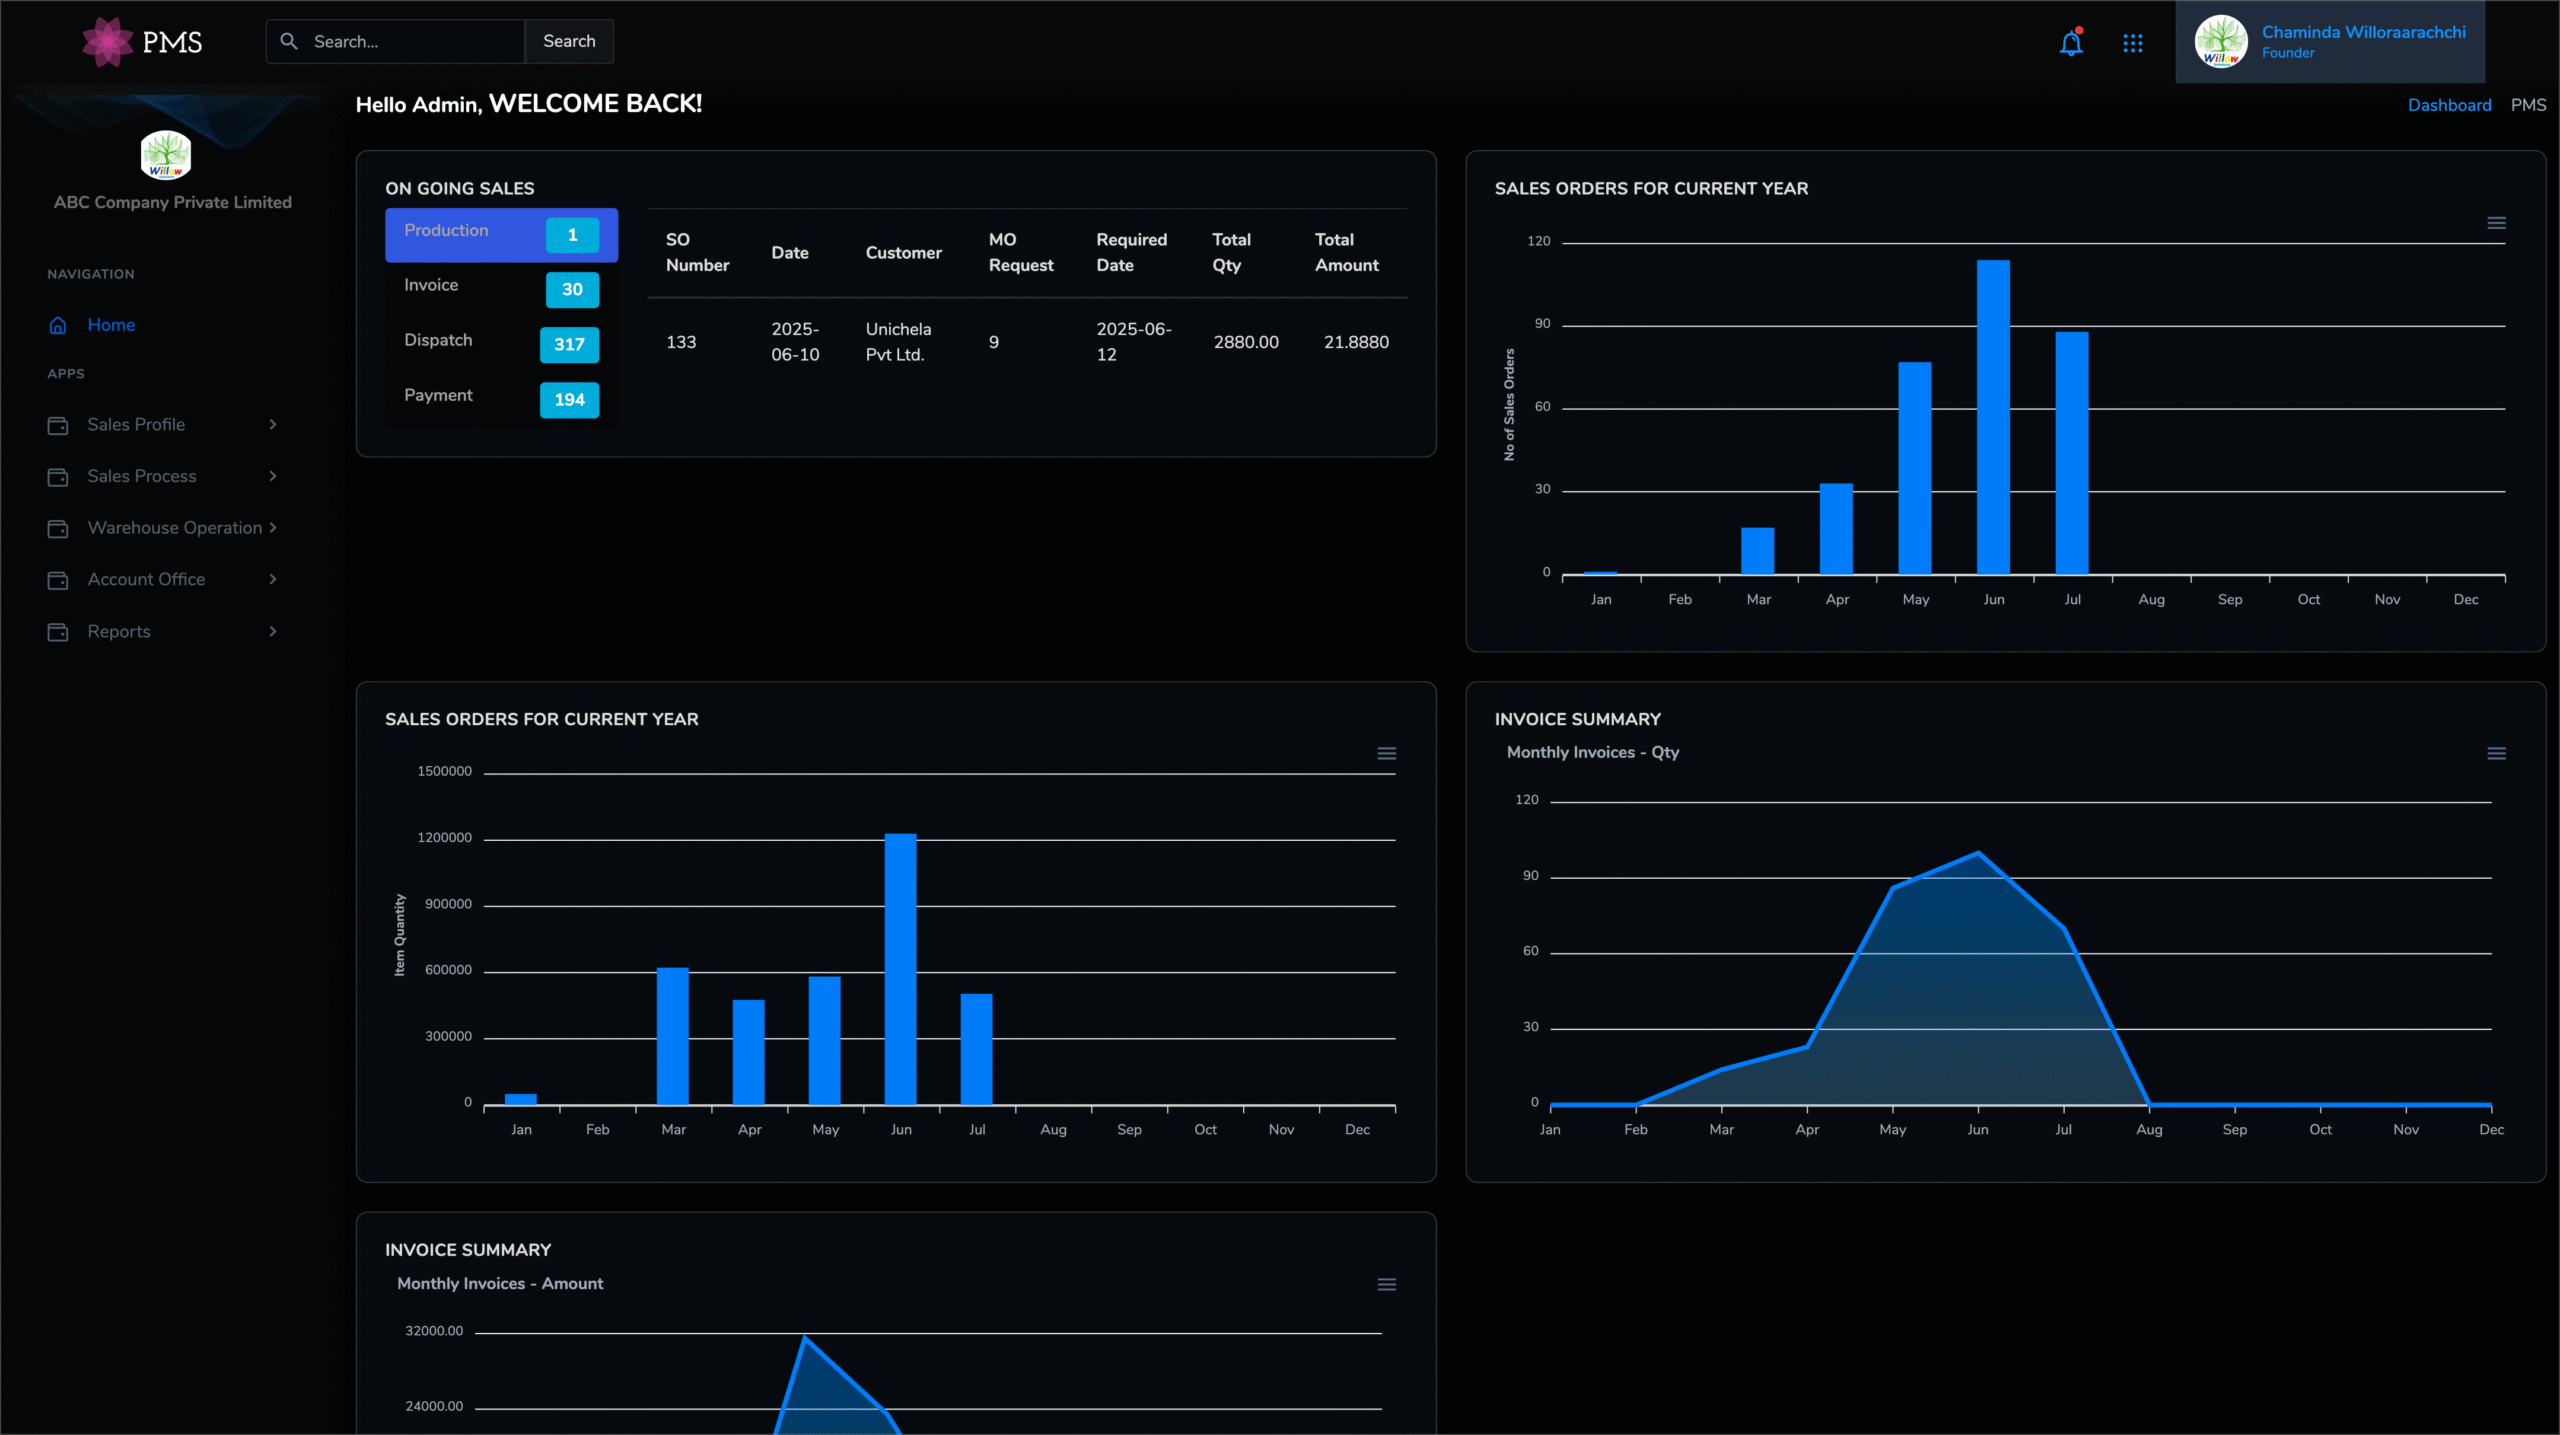Open the Reports menu item

(162, 631)
